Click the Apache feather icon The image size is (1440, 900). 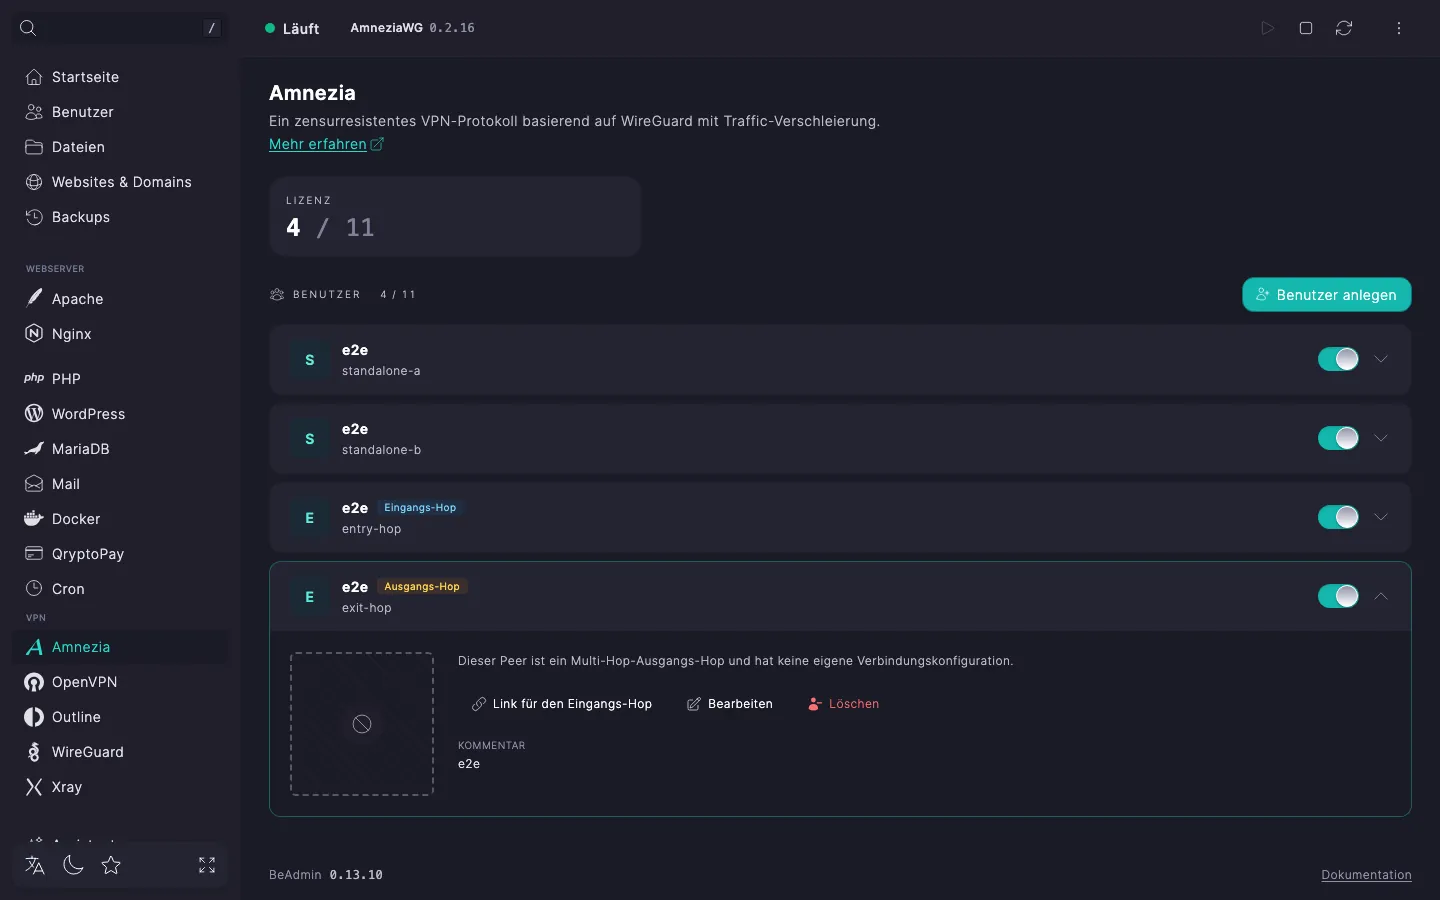tap(34, 299)
